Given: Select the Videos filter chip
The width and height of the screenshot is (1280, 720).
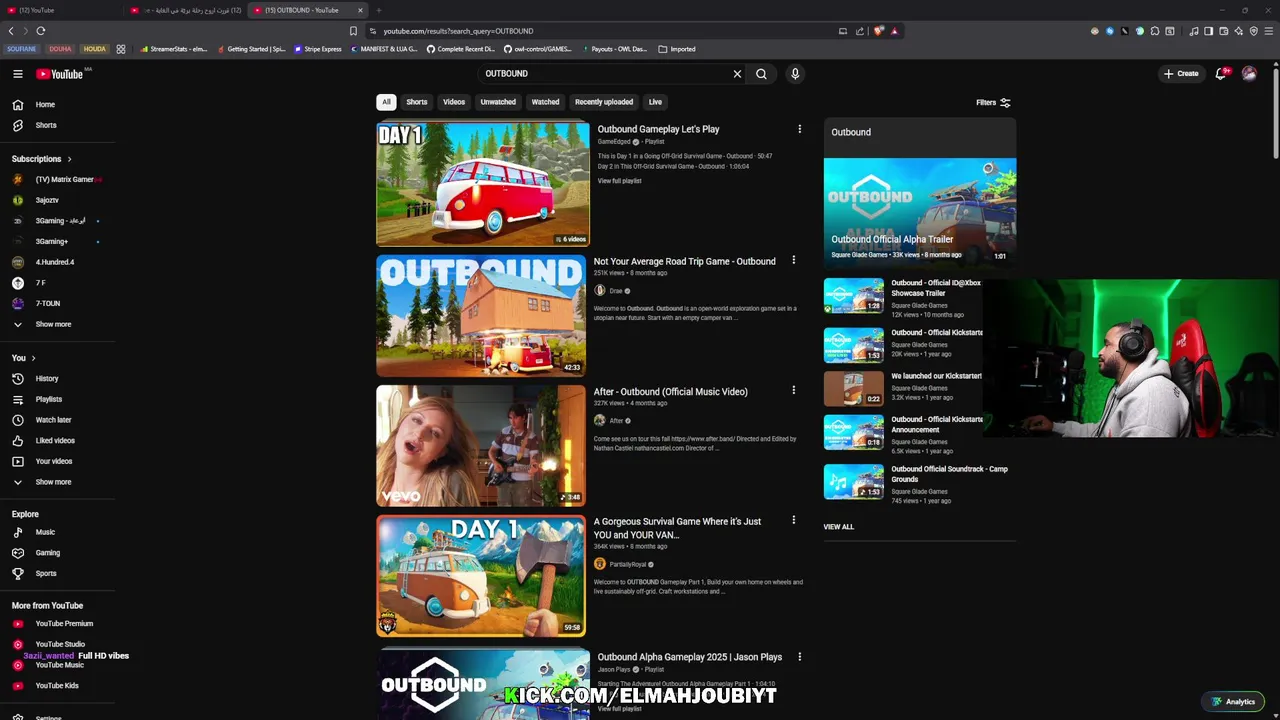Looking at the screenshot, I should (x=454, y=102).
